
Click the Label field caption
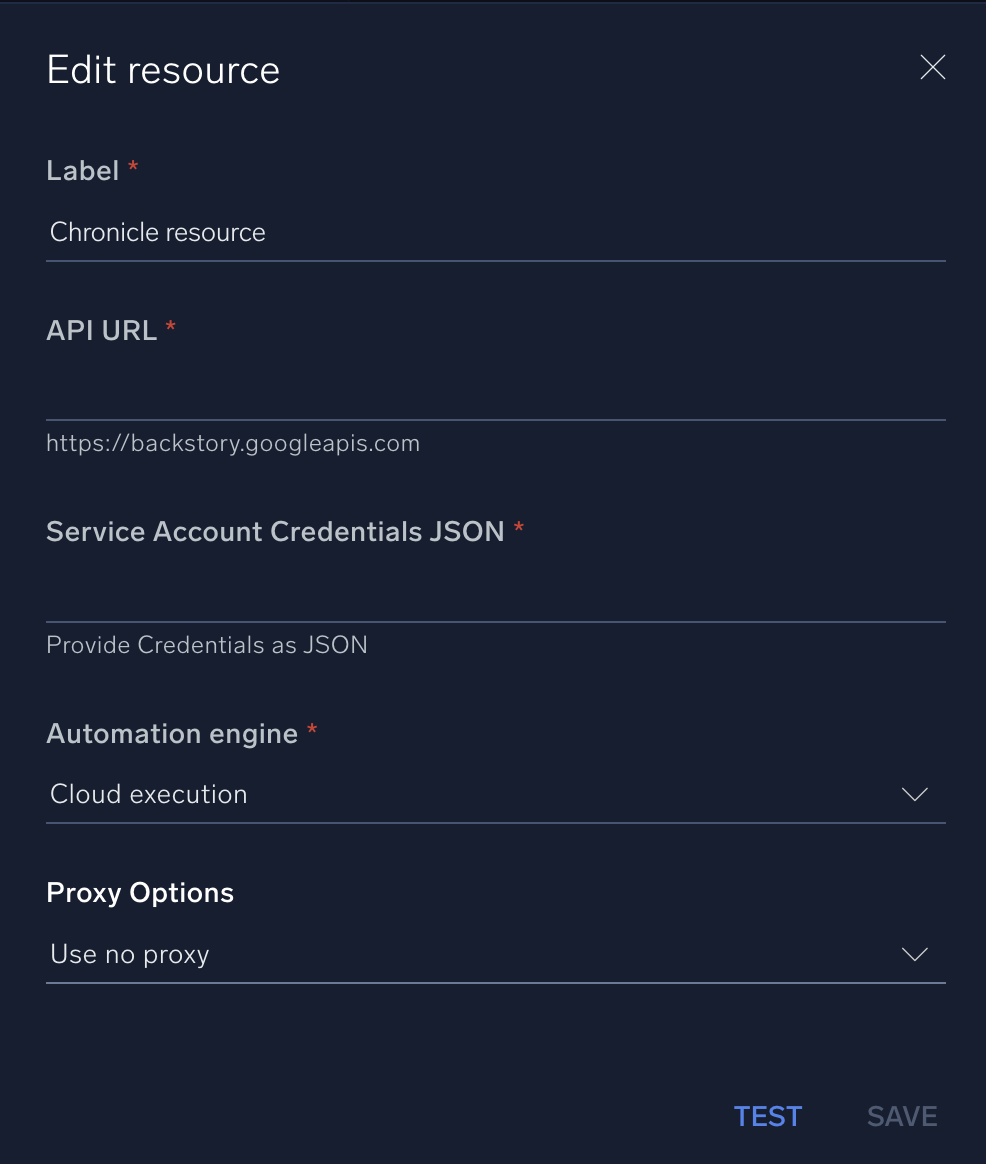(x=83, y=171)
